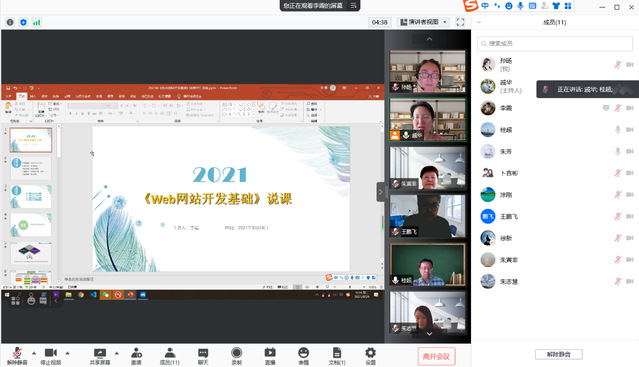Expand video options arrow beside camera
Viewport: 639px width, 367px height.
[68, 353]
